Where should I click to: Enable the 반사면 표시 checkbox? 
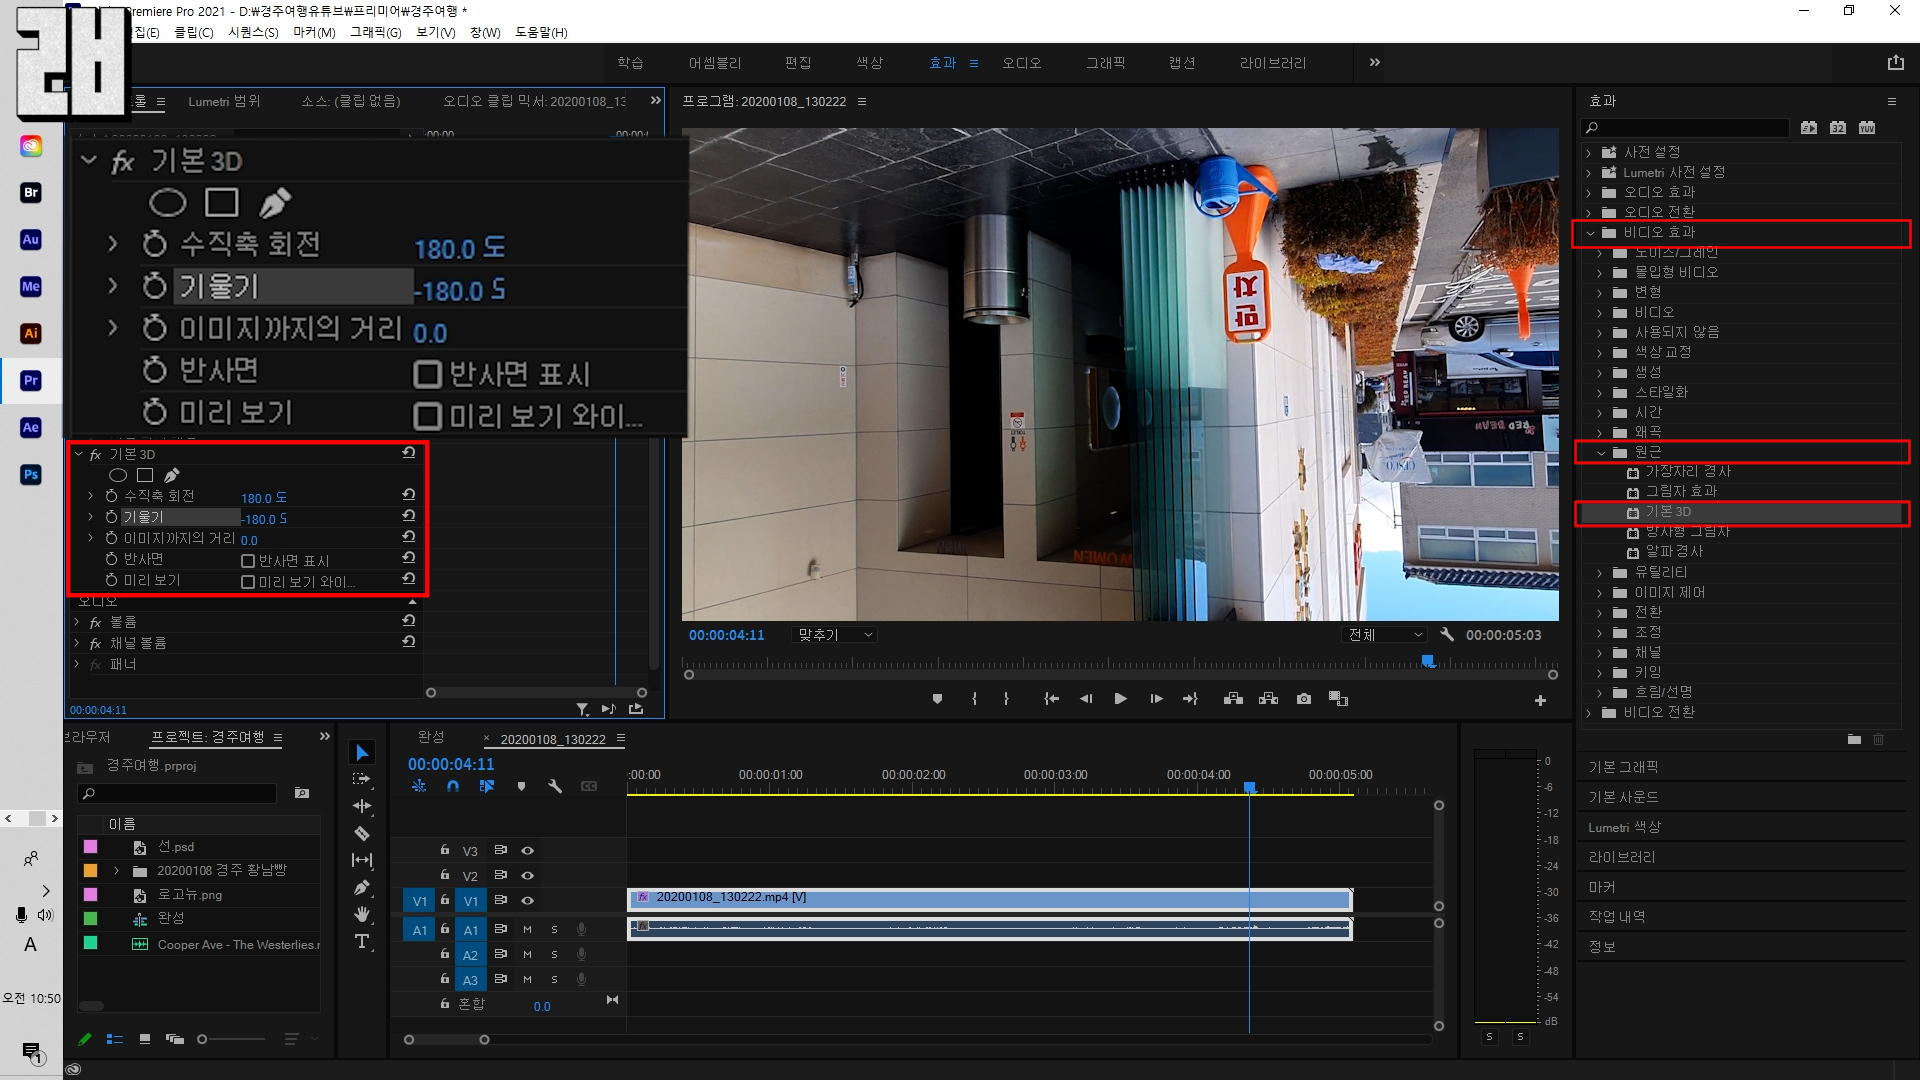pyautogui.click(x=248, y=561)
